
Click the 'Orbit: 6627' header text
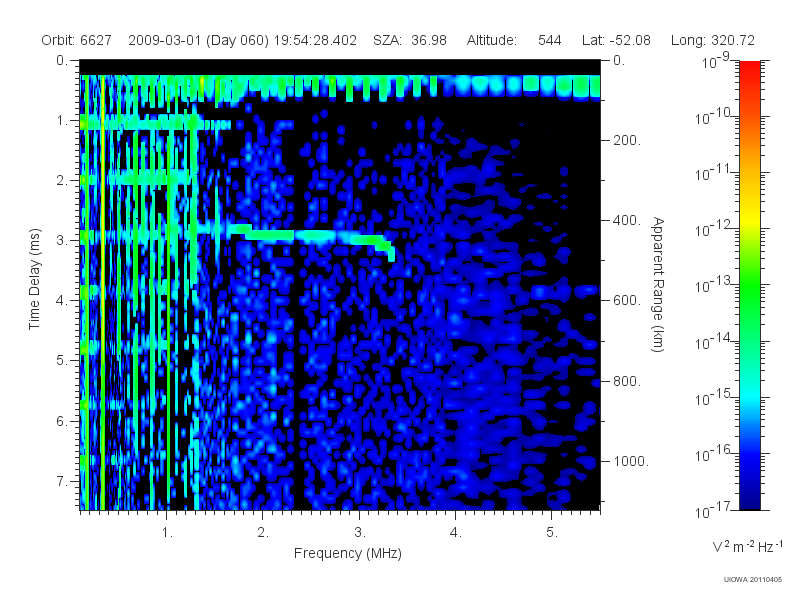pos(77,40)
